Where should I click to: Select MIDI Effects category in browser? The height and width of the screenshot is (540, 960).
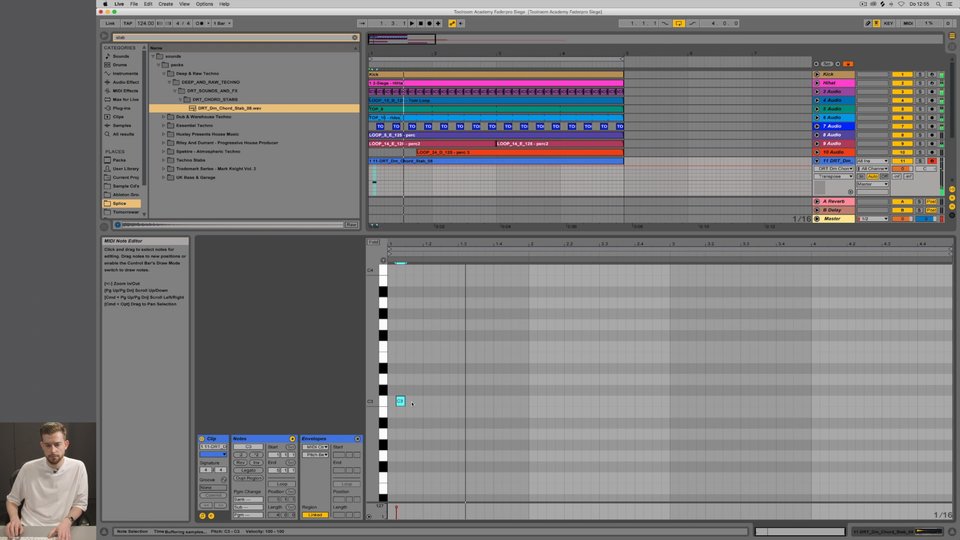(x=125, y=91)
